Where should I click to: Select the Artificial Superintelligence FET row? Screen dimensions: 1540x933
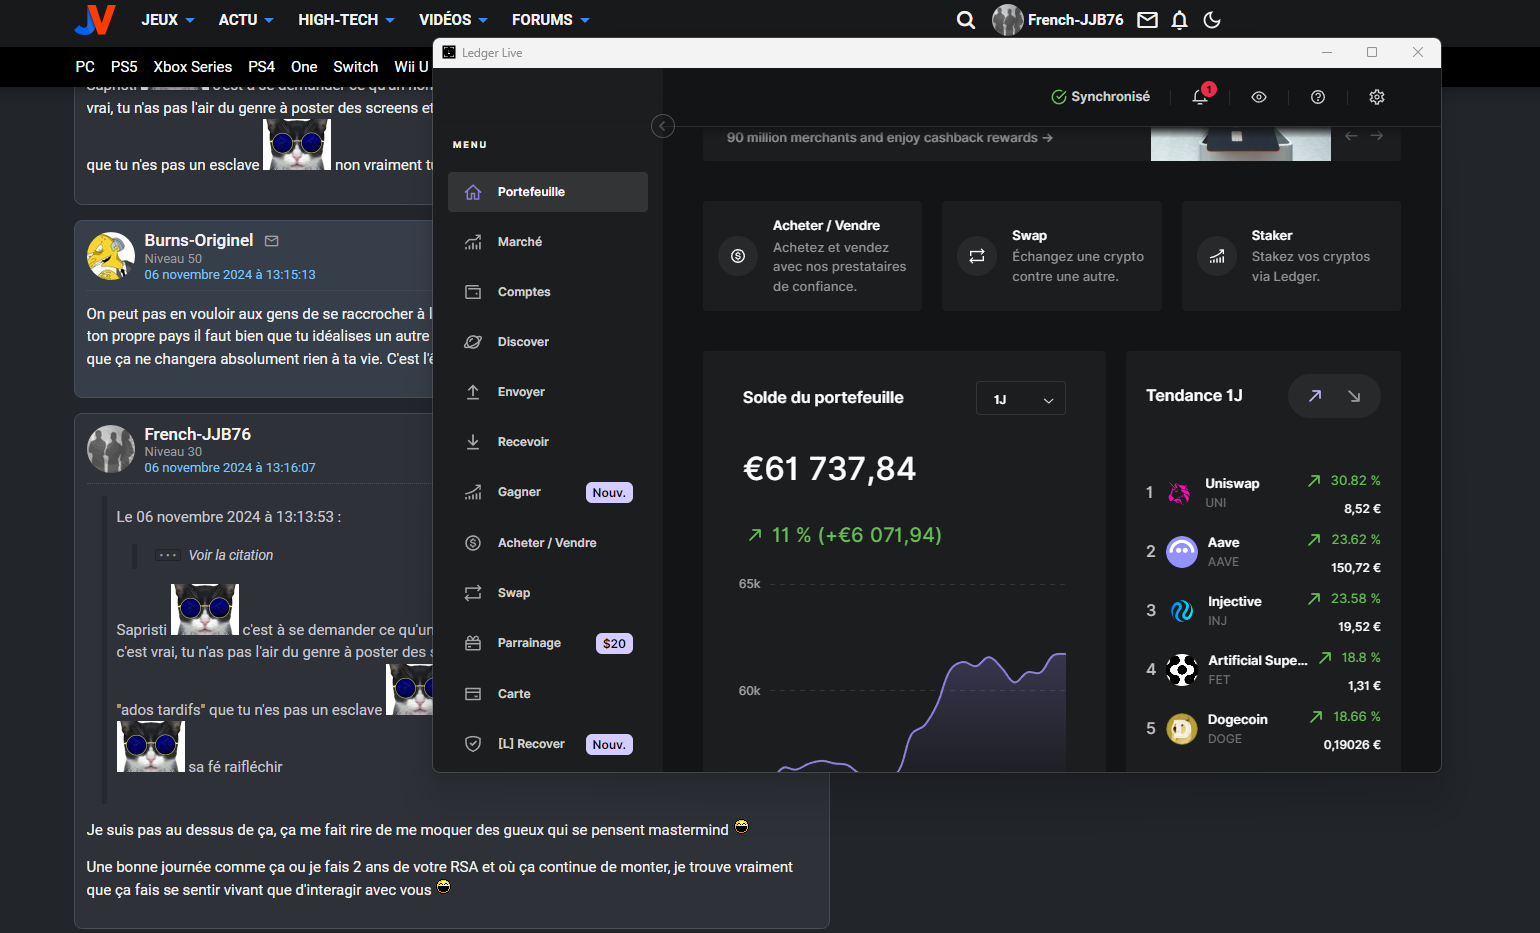pos(1263,670)
